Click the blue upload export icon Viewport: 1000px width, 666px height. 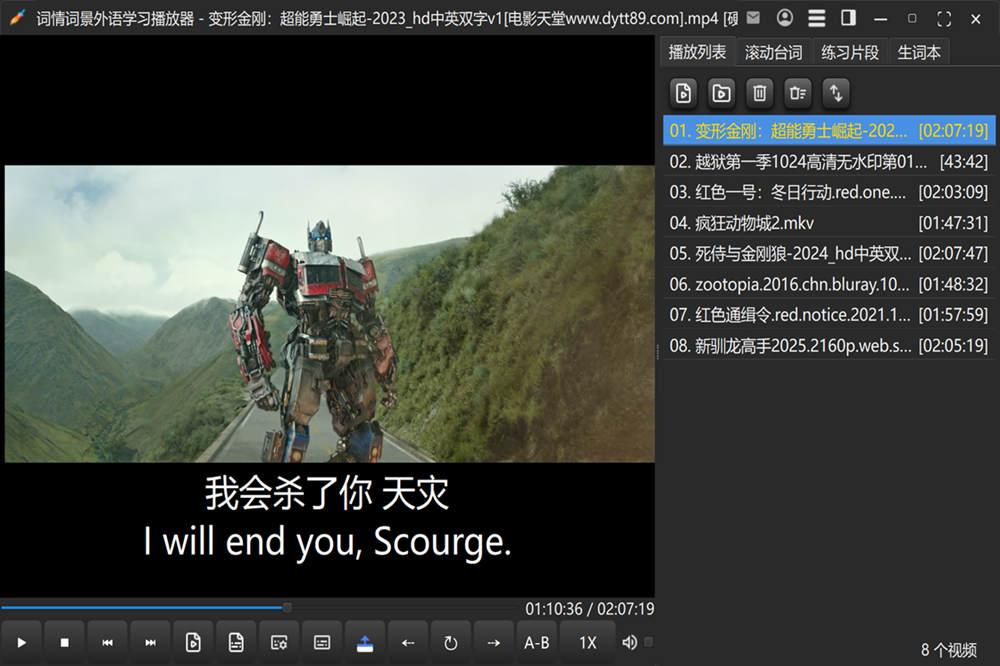(365, 642)
